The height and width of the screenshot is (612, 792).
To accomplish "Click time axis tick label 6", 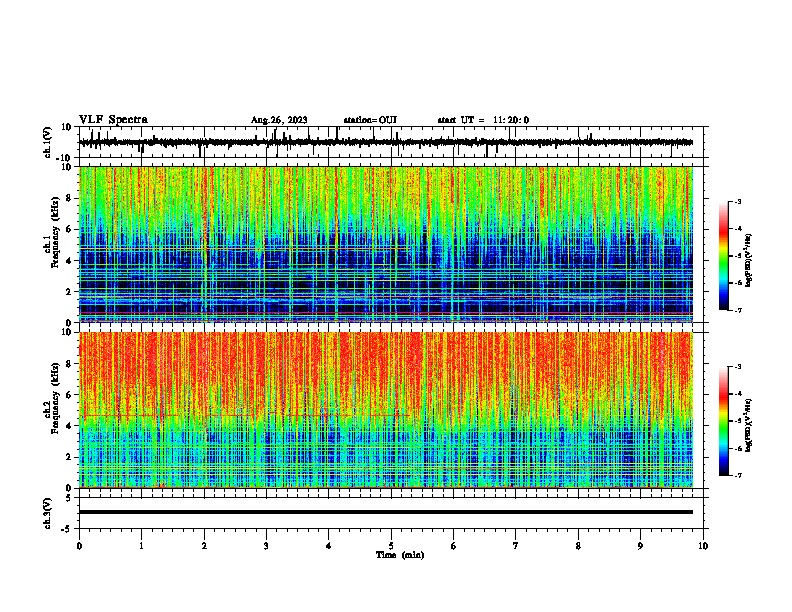I will [x=453, y=546].
